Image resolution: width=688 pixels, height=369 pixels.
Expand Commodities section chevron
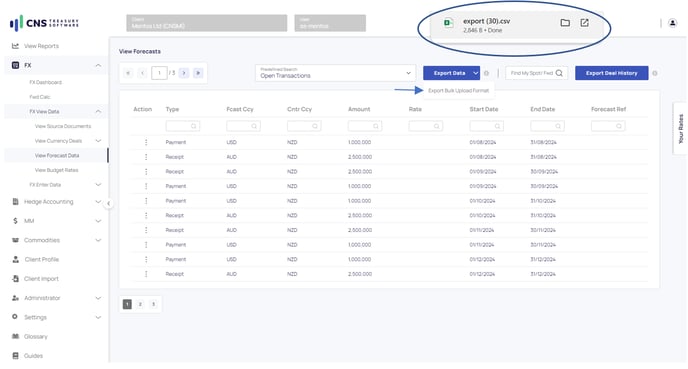98,240
